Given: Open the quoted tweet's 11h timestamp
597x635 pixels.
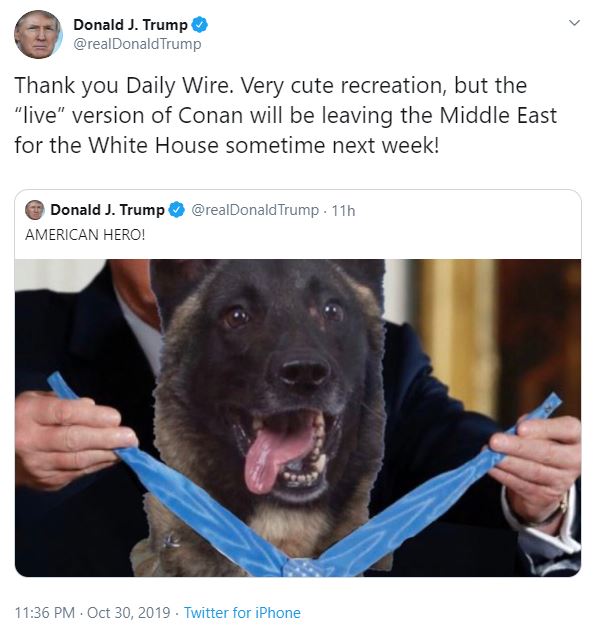Looking at the screenshot, I should 343,211.
